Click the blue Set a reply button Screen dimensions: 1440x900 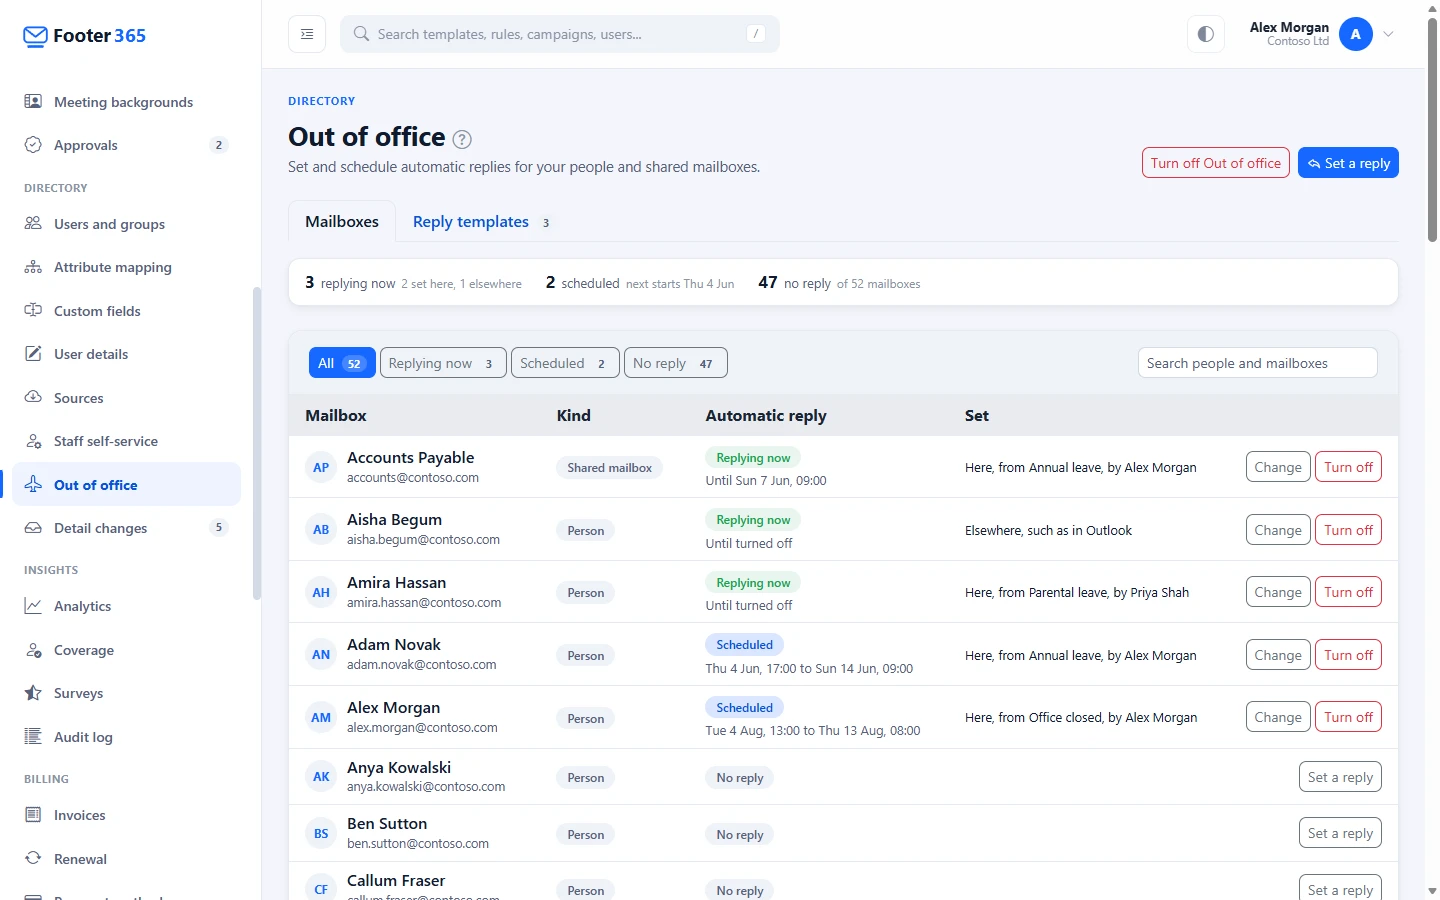tap(1348, 163)
